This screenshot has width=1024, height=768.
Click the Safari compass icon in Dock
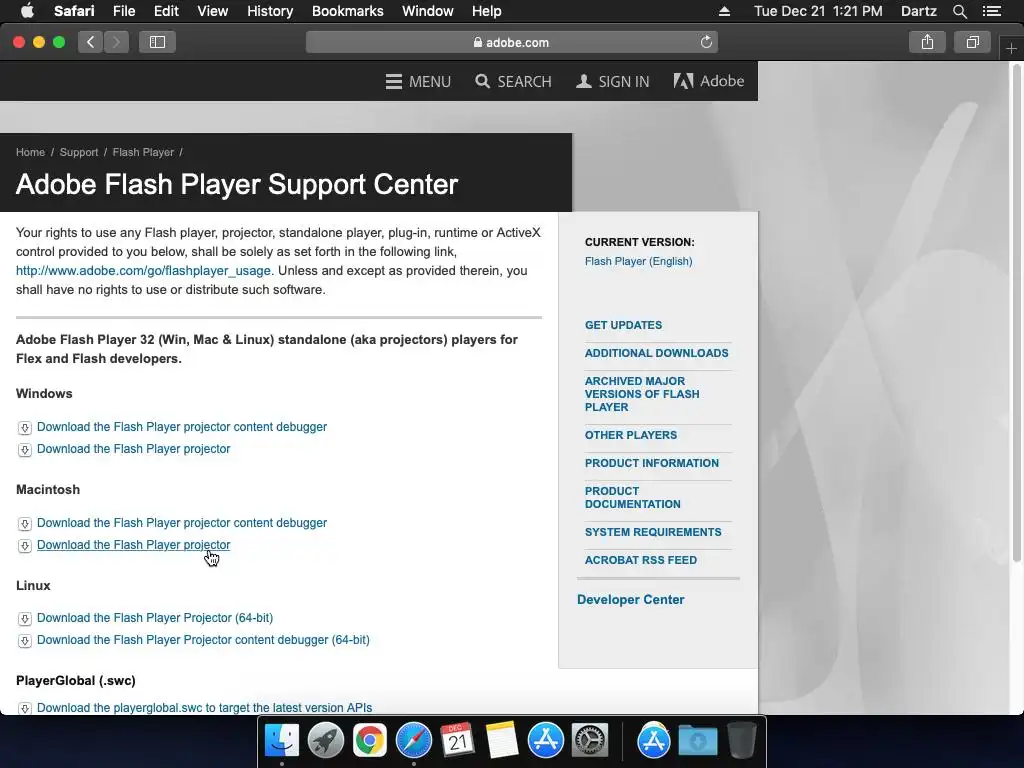point(413,741)
